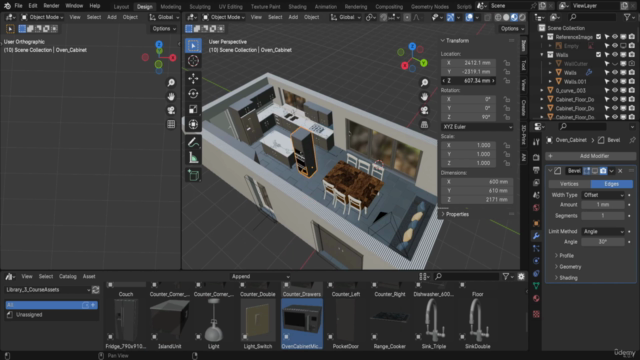The image size is (640, 360).
Task: Select the Cursor tool in viewport toolbar
Action: pos(193,61)
